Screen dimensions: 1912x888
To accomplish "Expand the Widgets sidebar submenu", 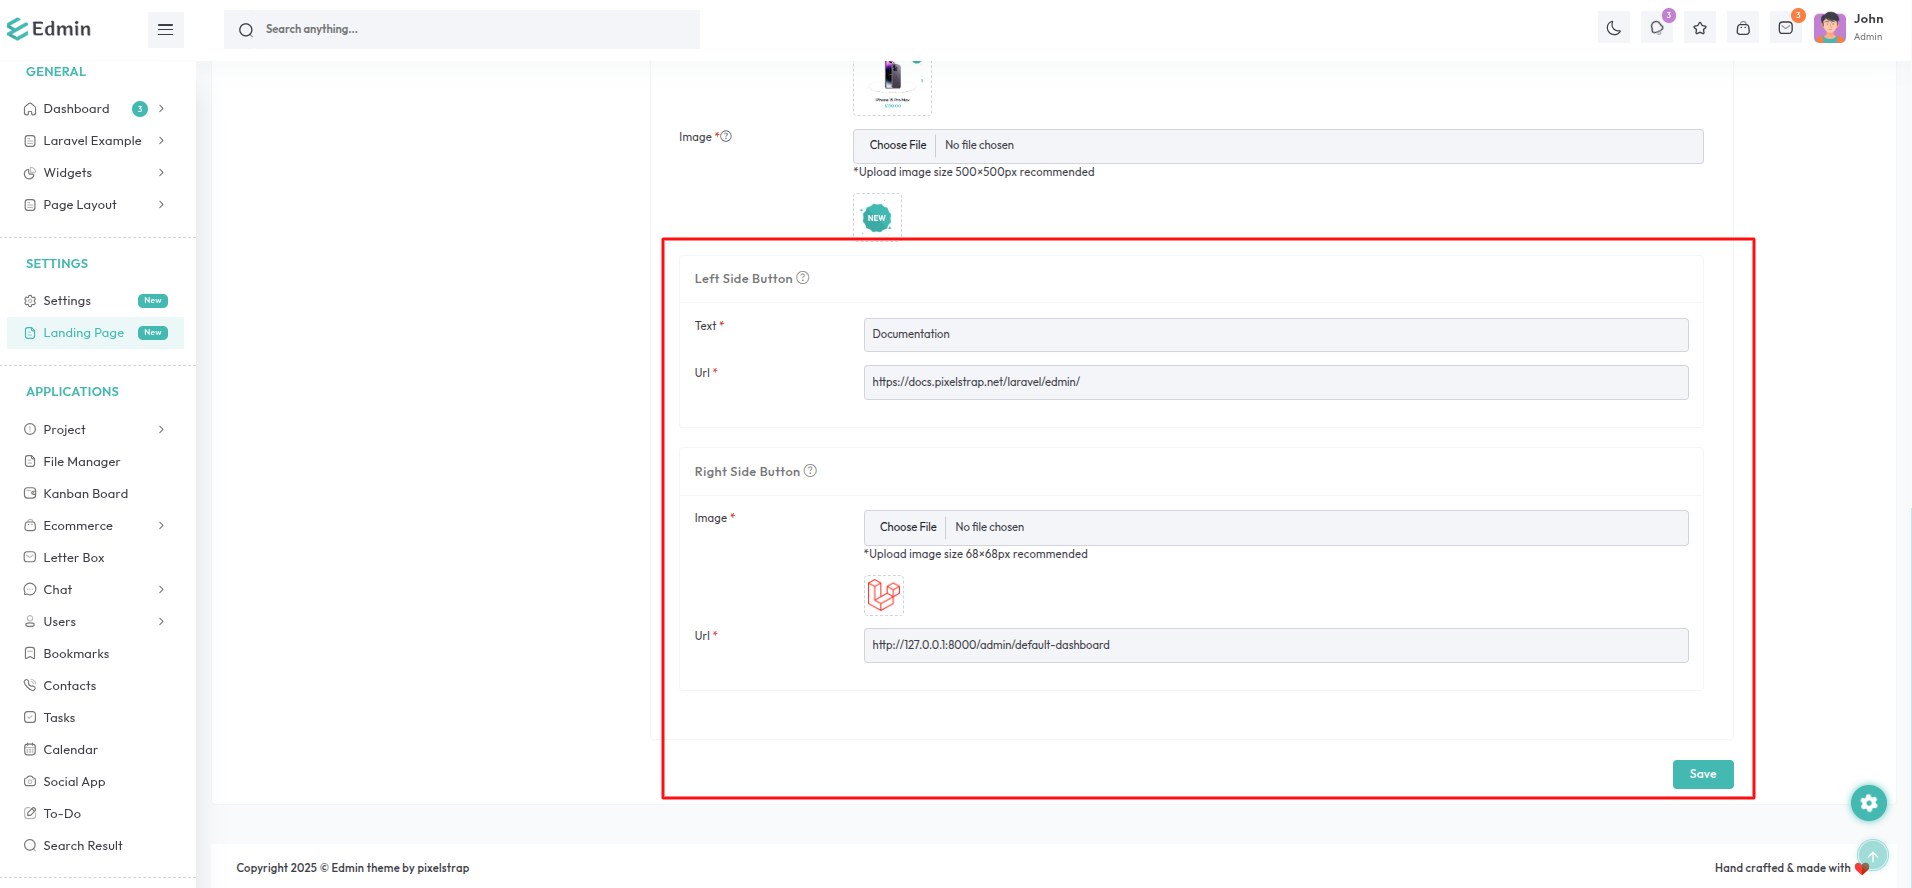I will click(161, 173).
